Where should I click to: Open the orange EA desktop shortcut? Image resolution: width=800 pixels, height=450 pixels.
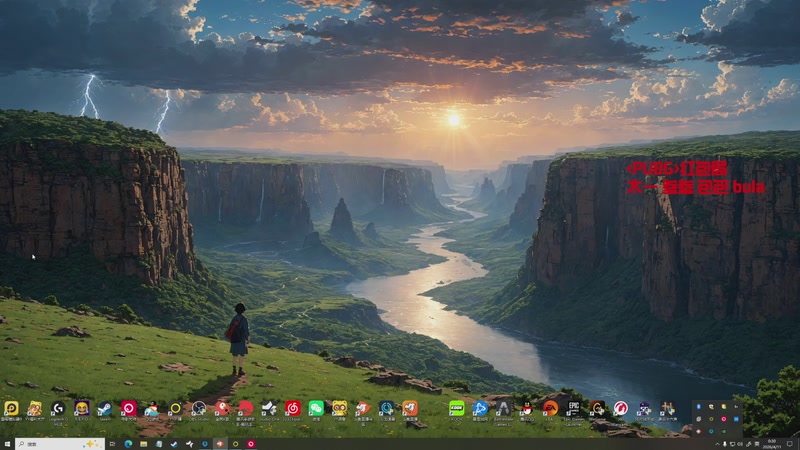click(x=551, y=408)
